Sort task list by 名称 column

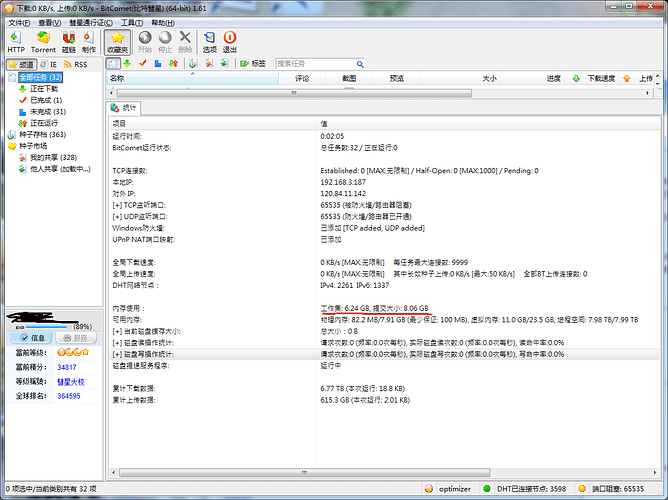click(x=192, y=78)
